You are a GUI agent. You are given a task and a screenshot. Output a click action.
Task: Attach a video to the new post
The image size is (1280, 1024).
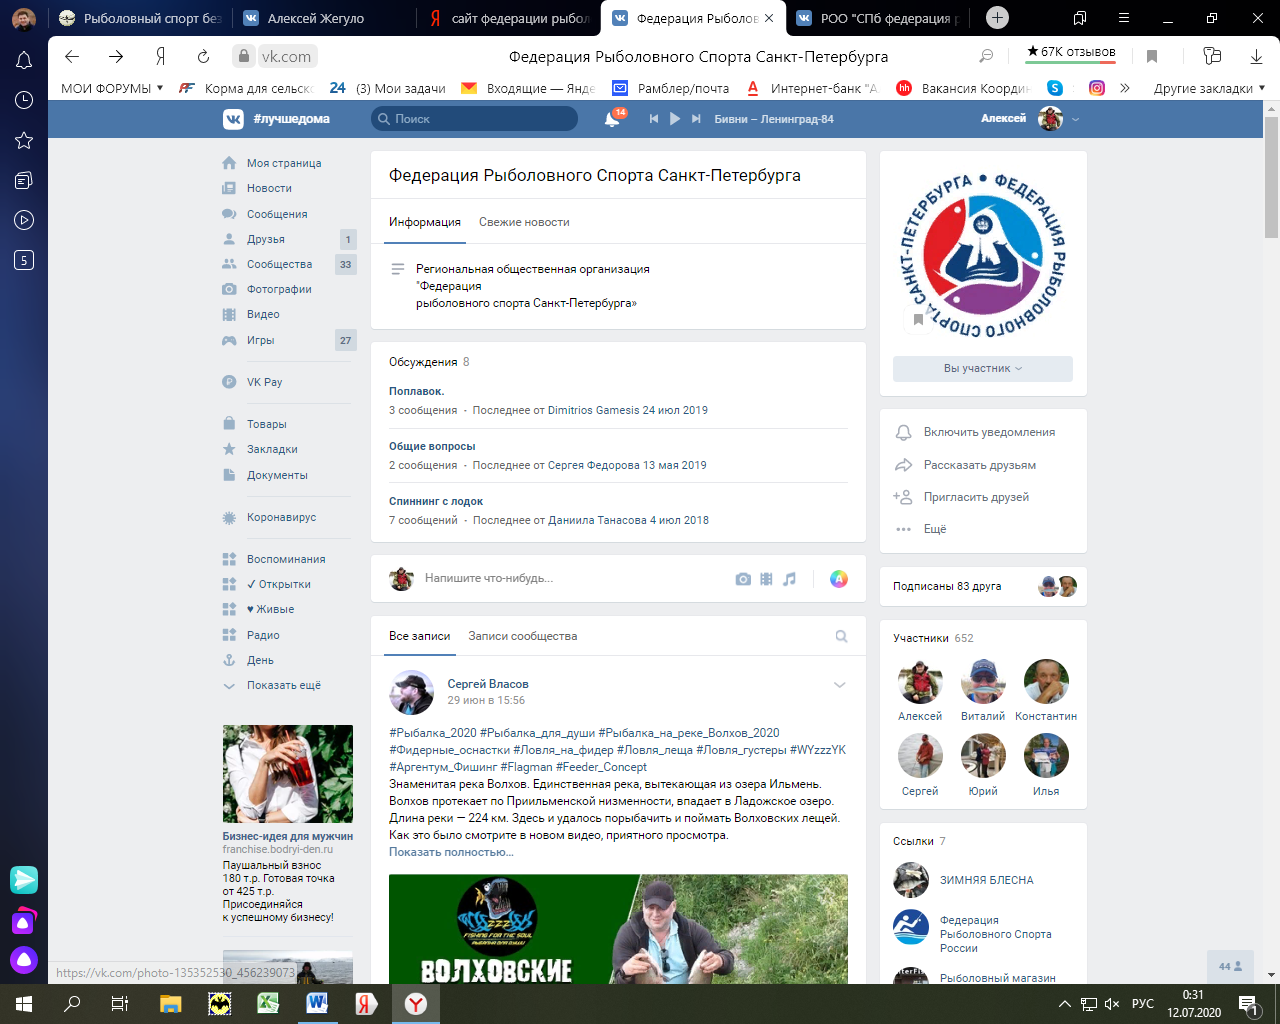(x=766, y=579)
